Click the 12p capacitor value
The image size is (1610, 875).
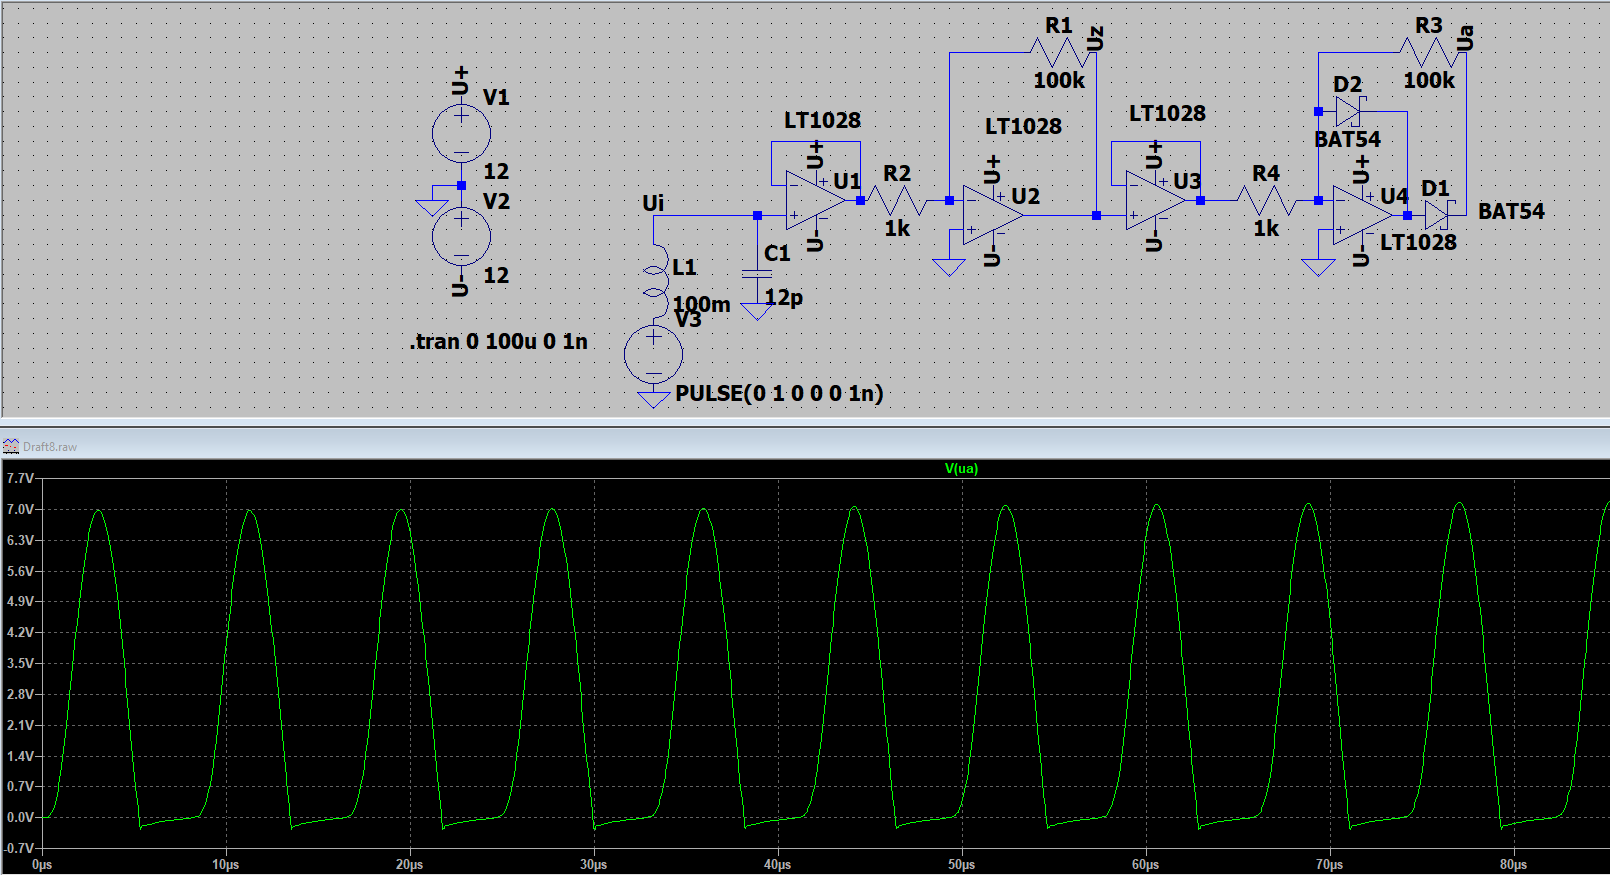(x=784, y=298)
